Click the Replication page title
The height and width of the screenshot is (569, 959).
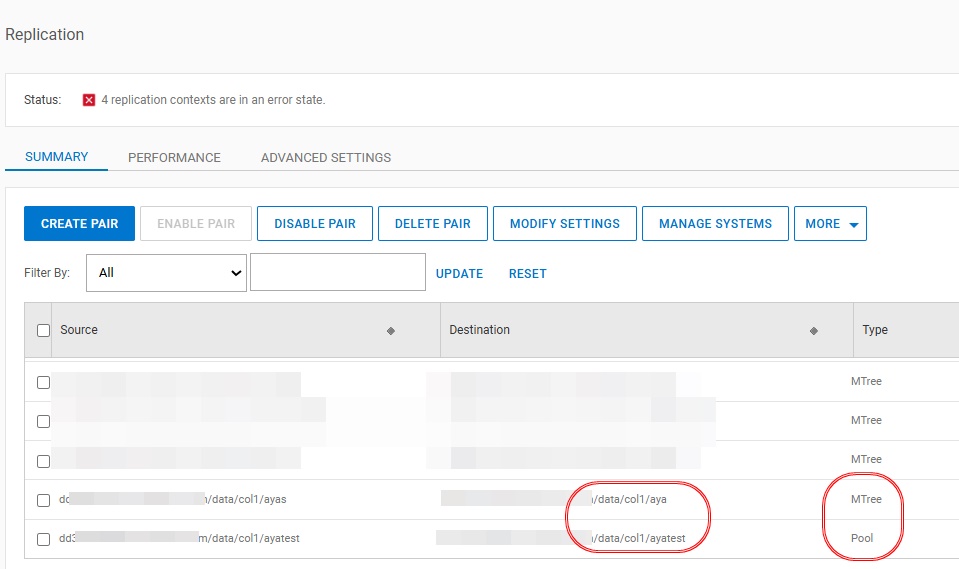45,34
